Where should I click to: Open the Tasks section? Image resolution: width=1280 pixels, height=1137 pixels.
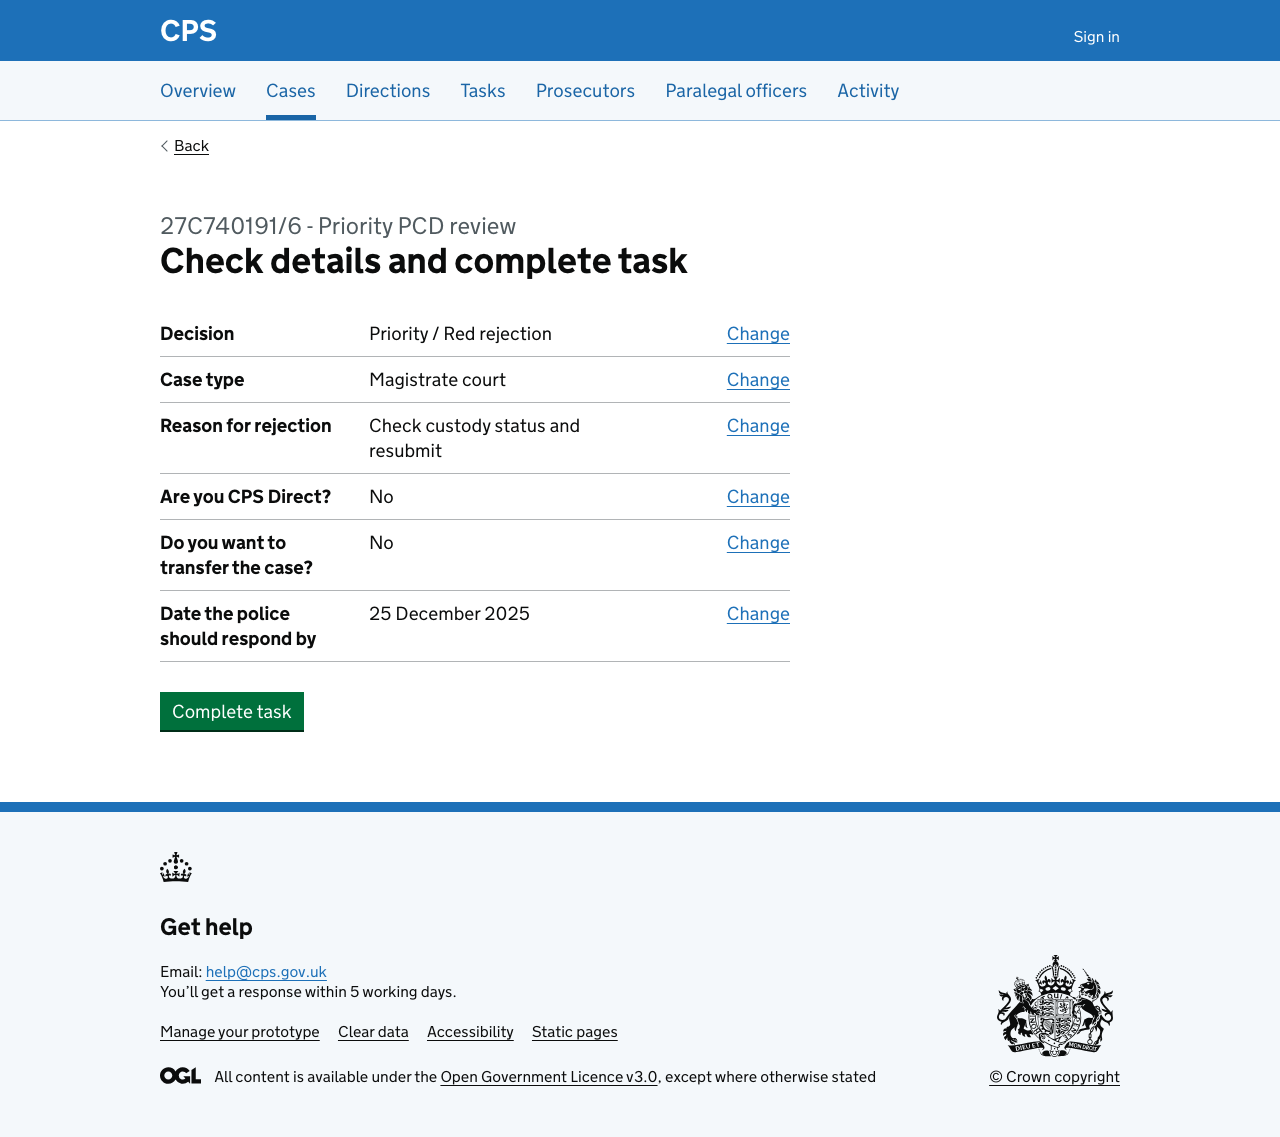pyautogui.click(x=483, y=89)
